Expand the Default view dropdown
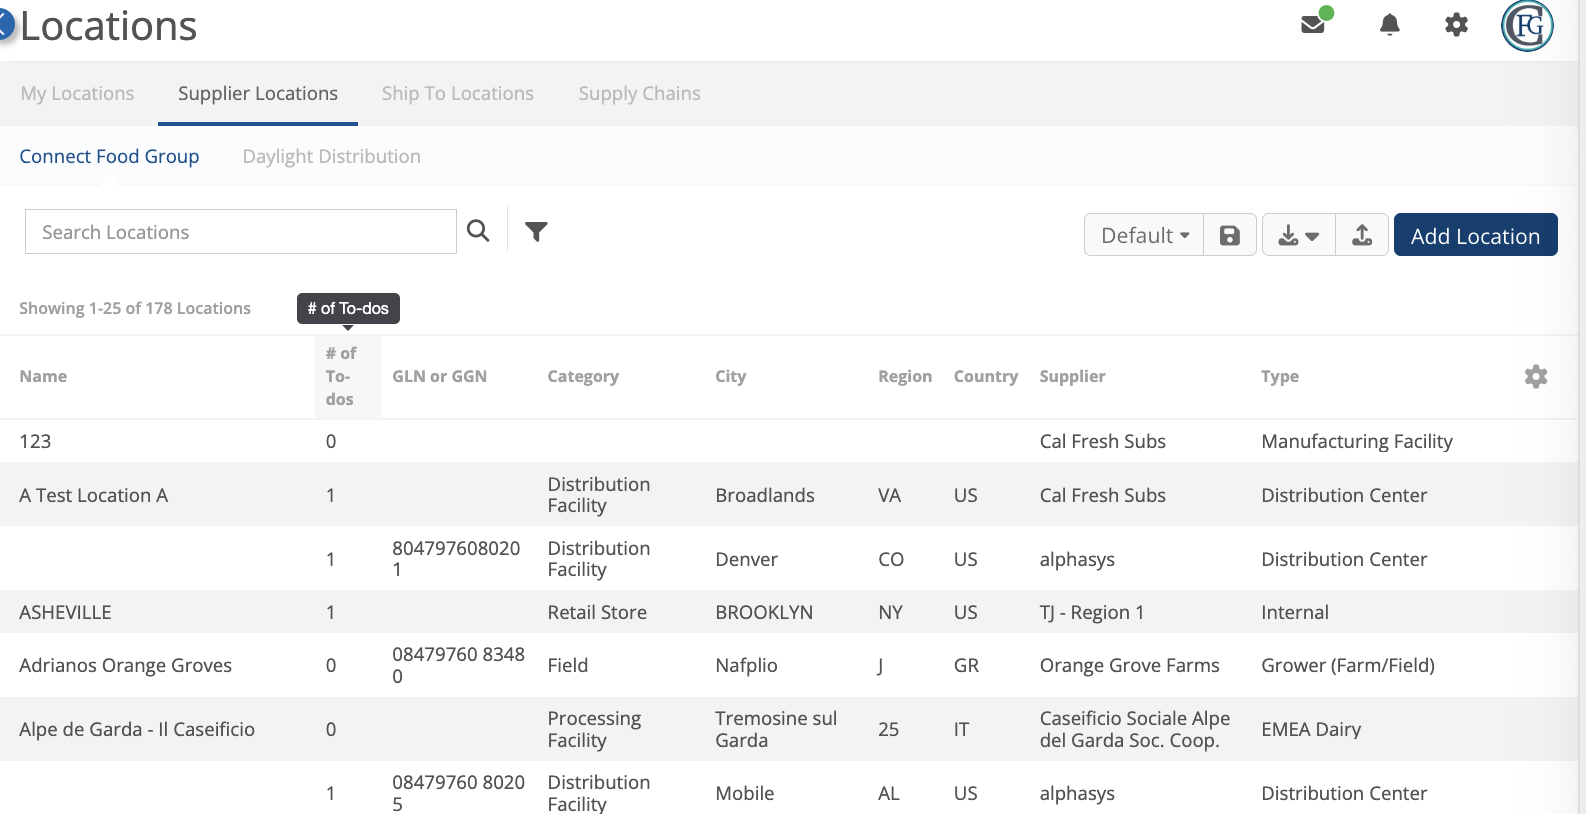 pyautogui.click(x=1144, y=235)
